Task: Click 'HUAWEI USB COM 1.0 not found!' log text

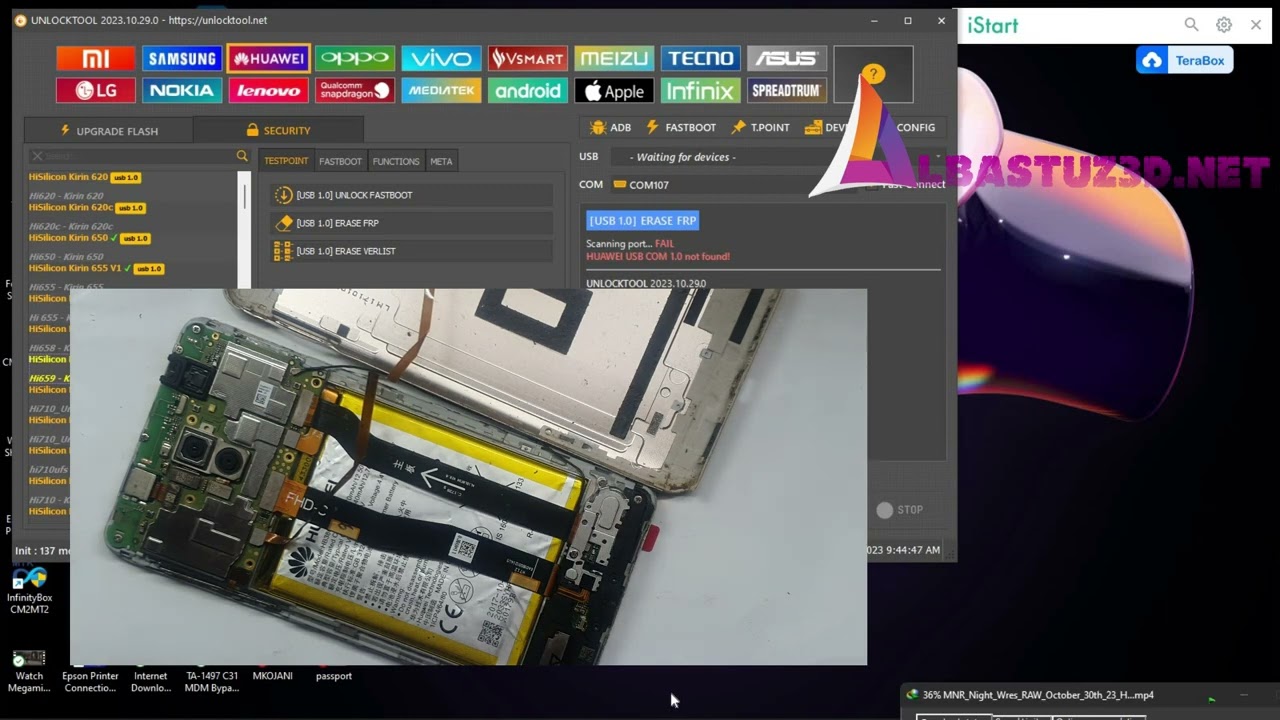Action: 658,257
